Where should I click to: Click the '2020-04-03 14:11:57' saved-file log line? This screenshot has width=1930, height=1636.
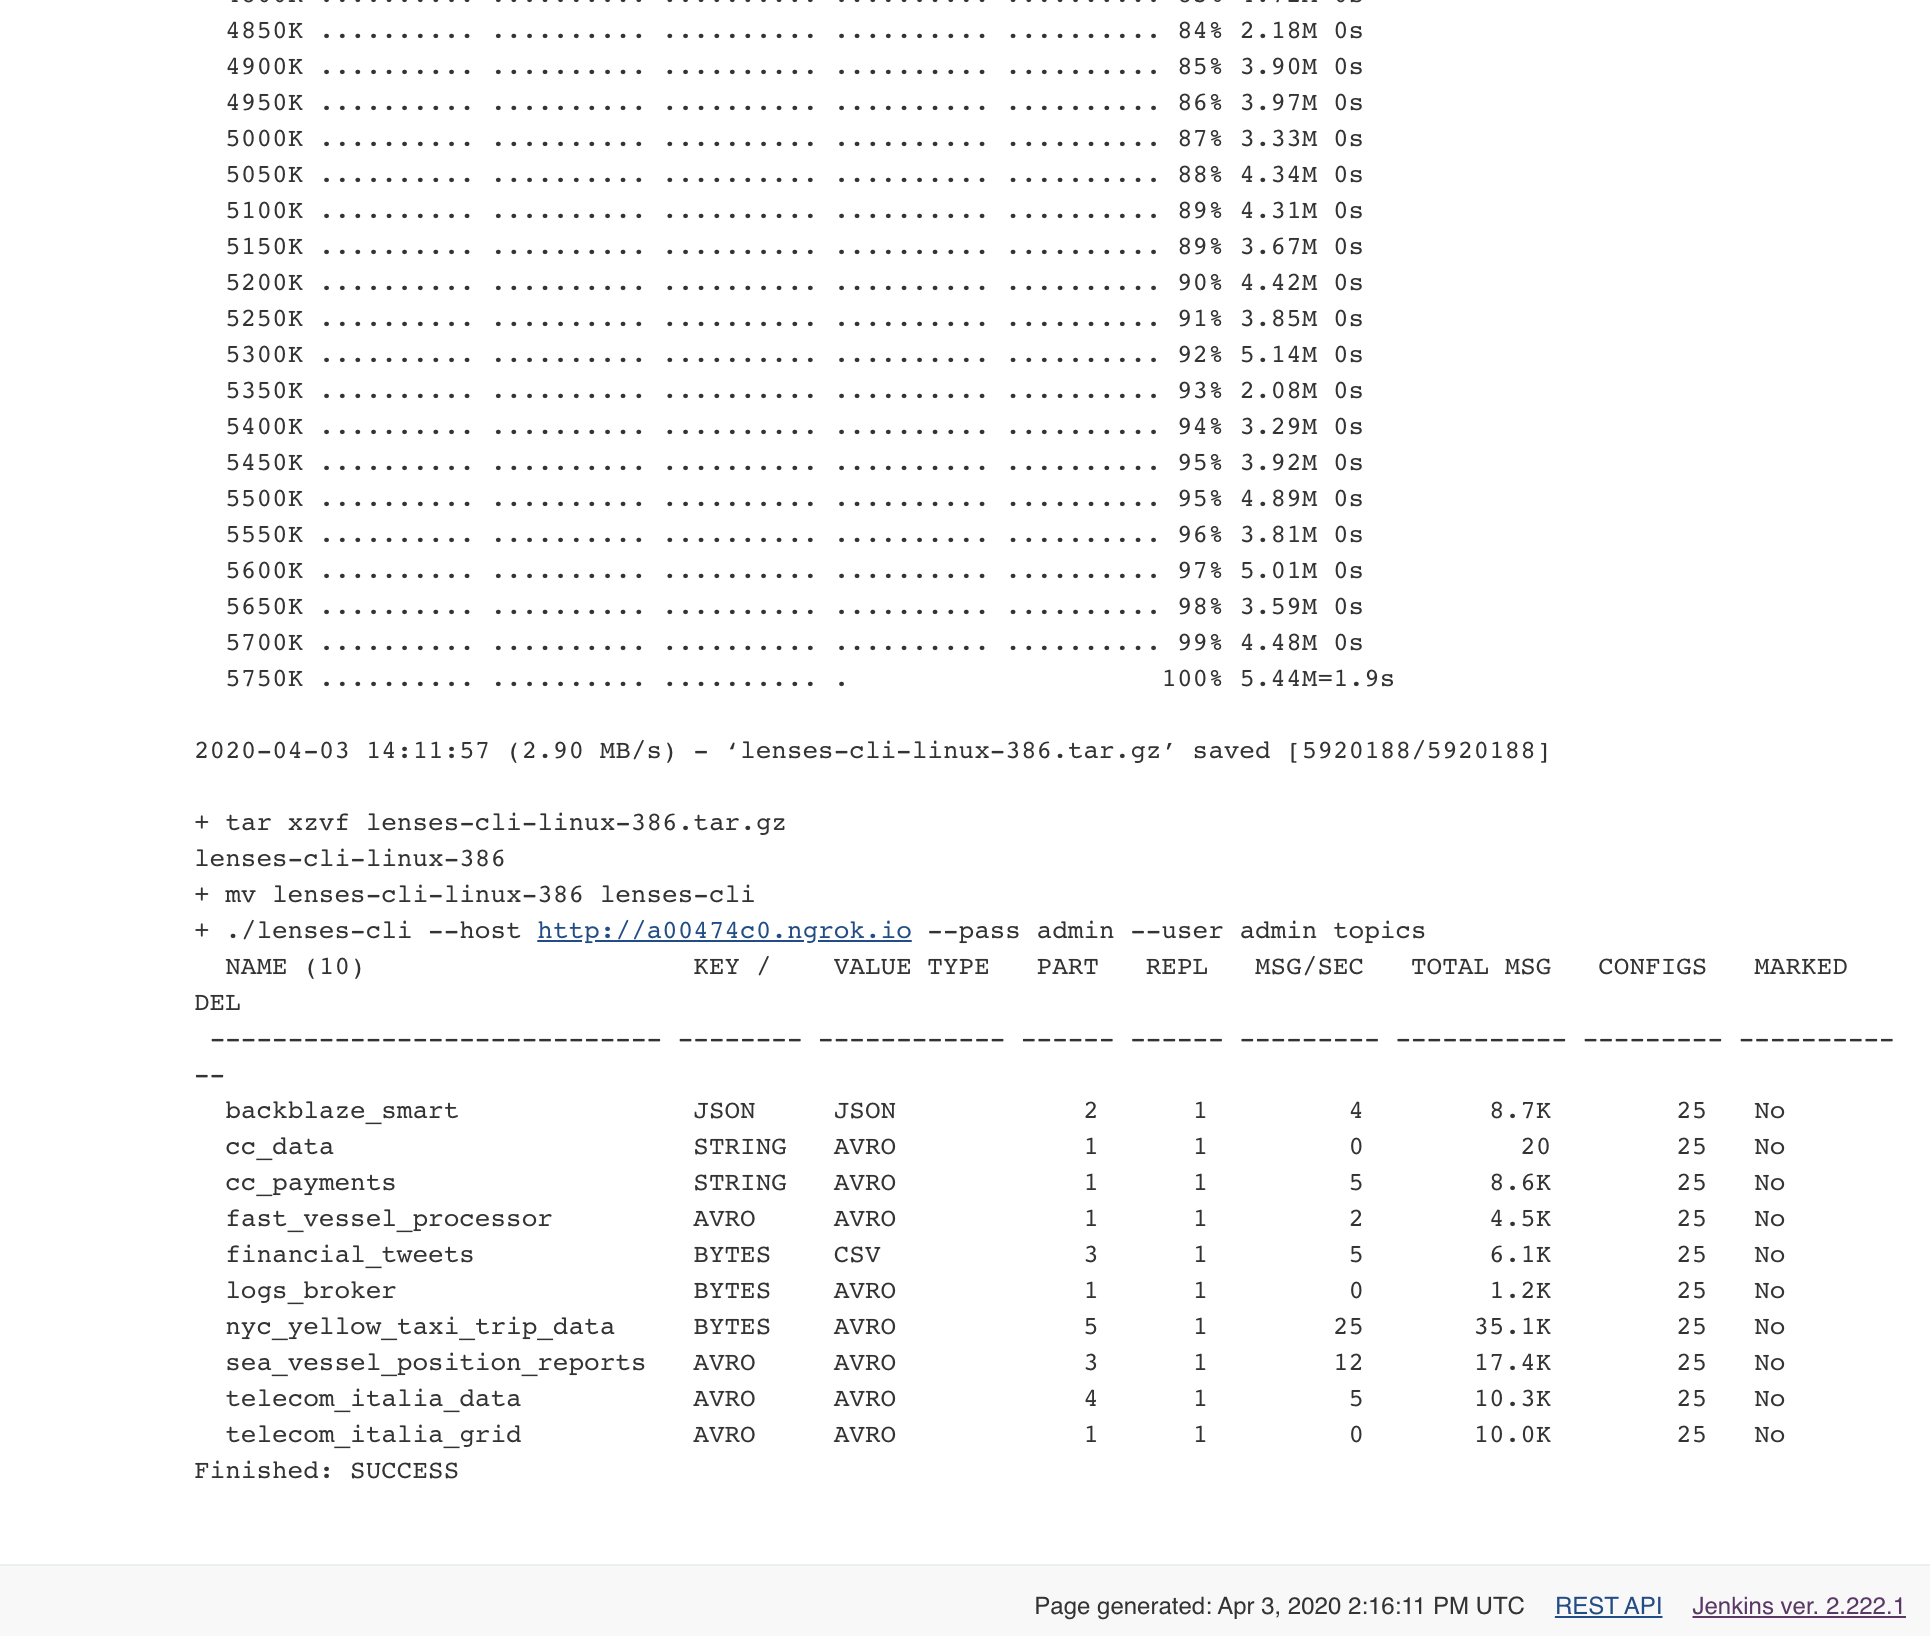[872, 751]
